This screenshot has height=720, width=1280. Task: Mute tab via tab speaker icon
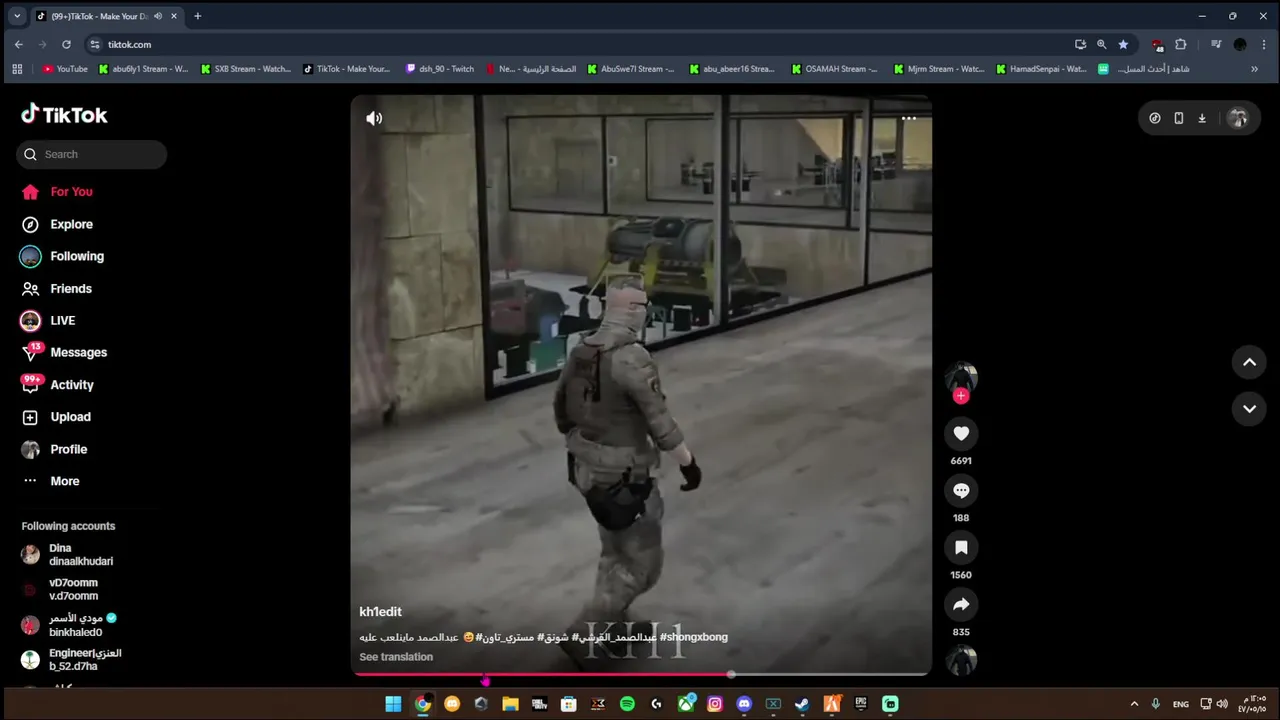point(157,16)
